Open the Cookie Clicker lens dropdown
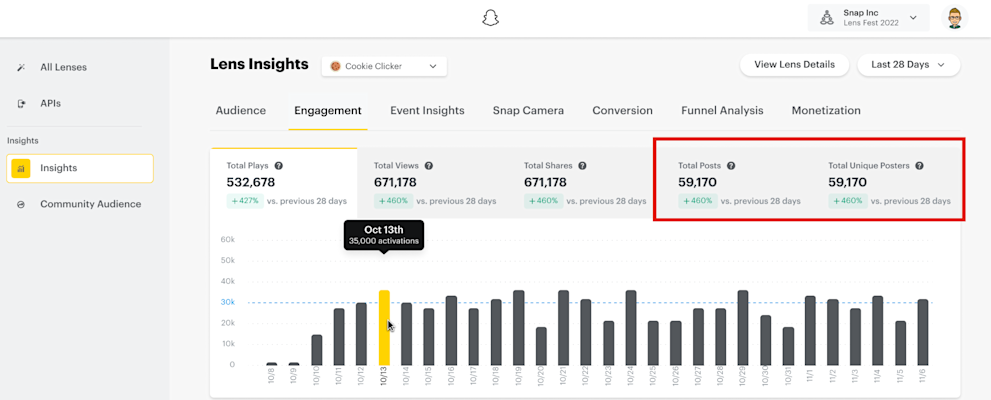Screen dimensions: 991x400 (384, 66)
